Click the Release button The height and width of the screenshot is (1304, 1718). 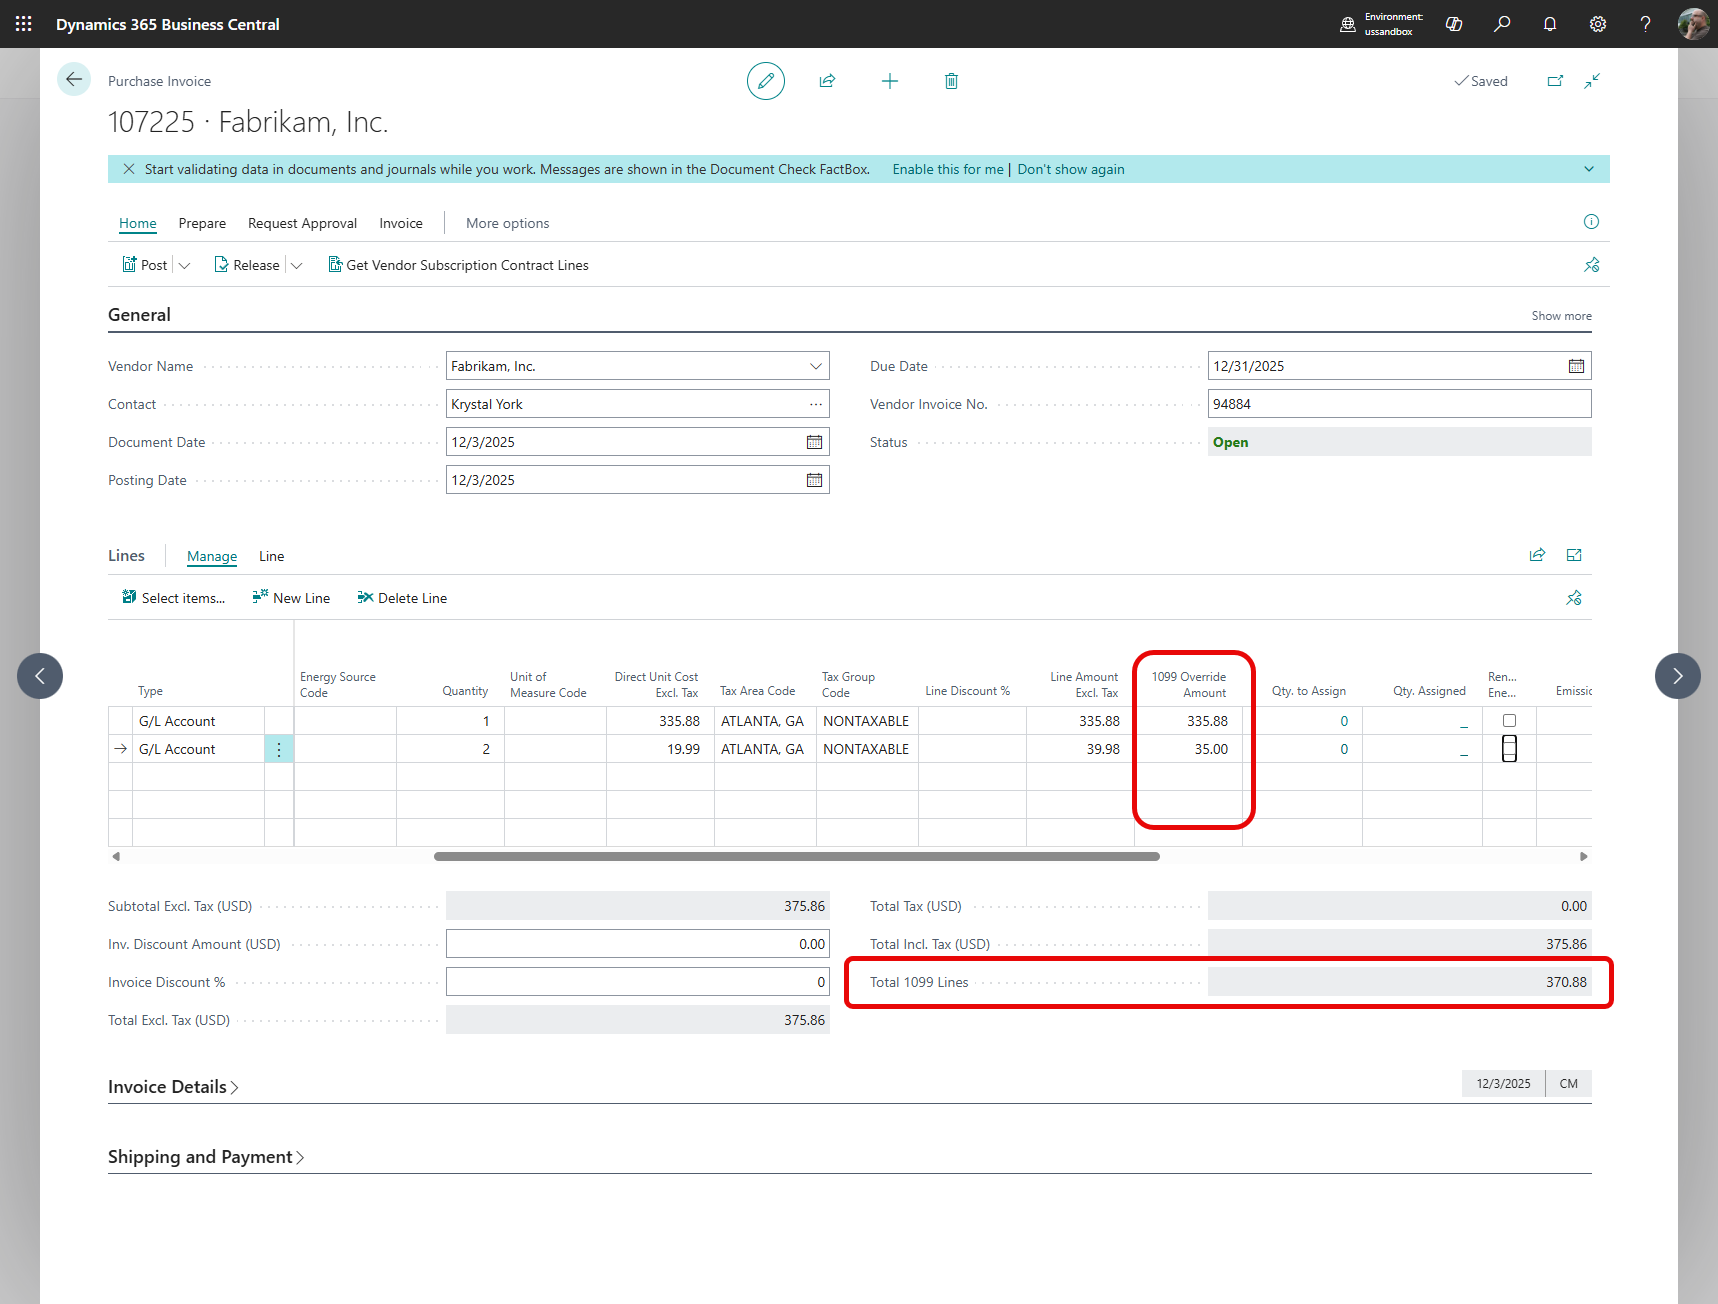[x=247, y=265]
